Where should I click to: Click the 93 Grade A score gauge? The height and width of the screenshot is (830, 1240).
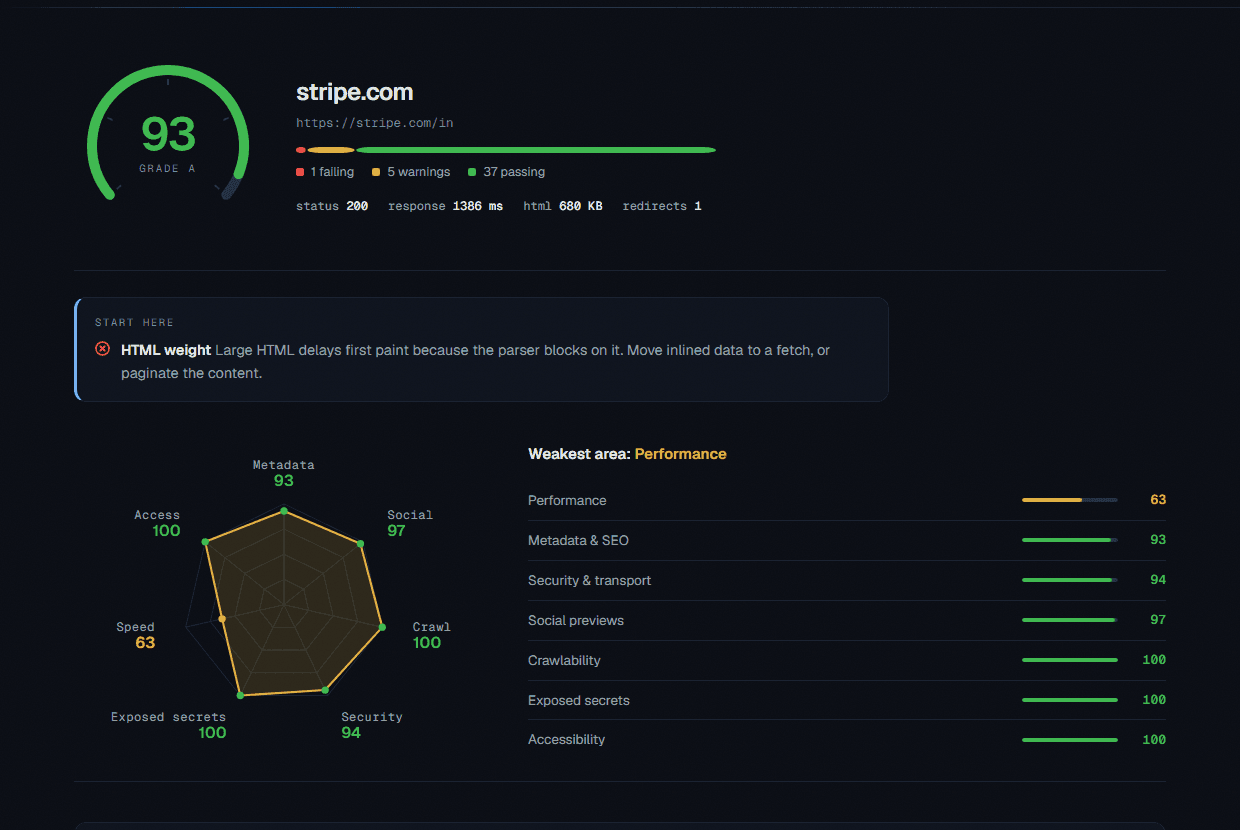coord(167,135)
